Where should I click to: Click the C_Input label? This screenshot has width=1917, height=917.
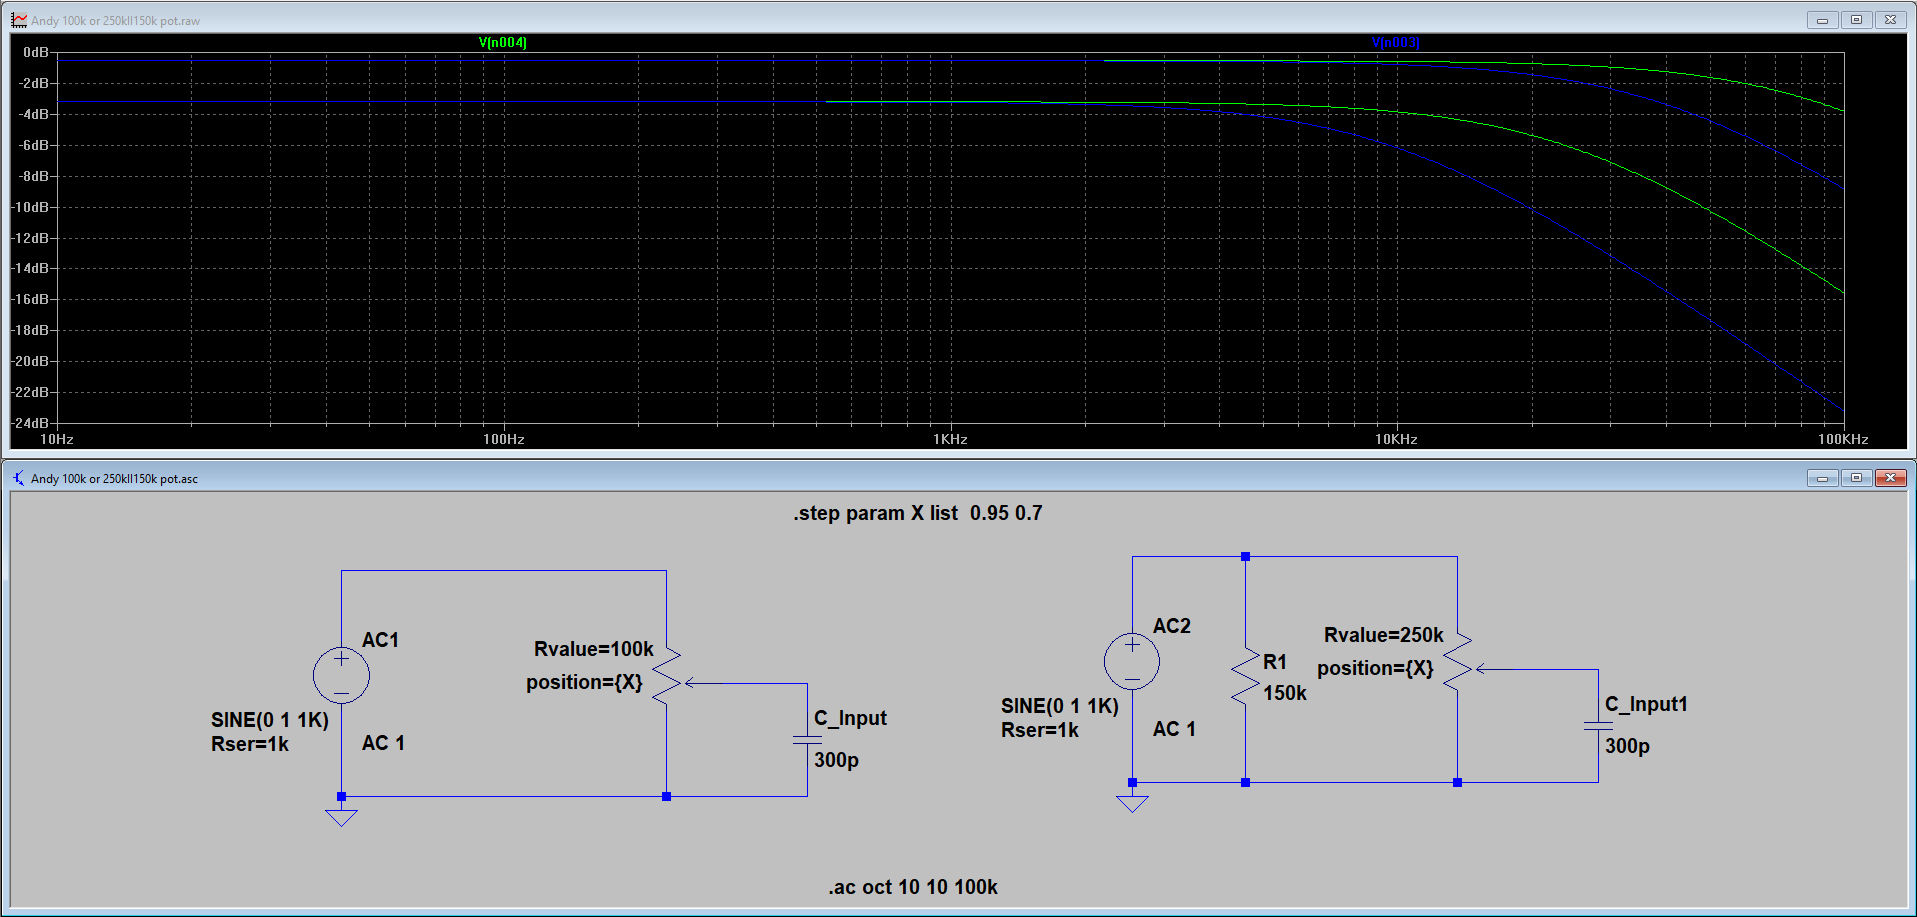click(850, 718)
